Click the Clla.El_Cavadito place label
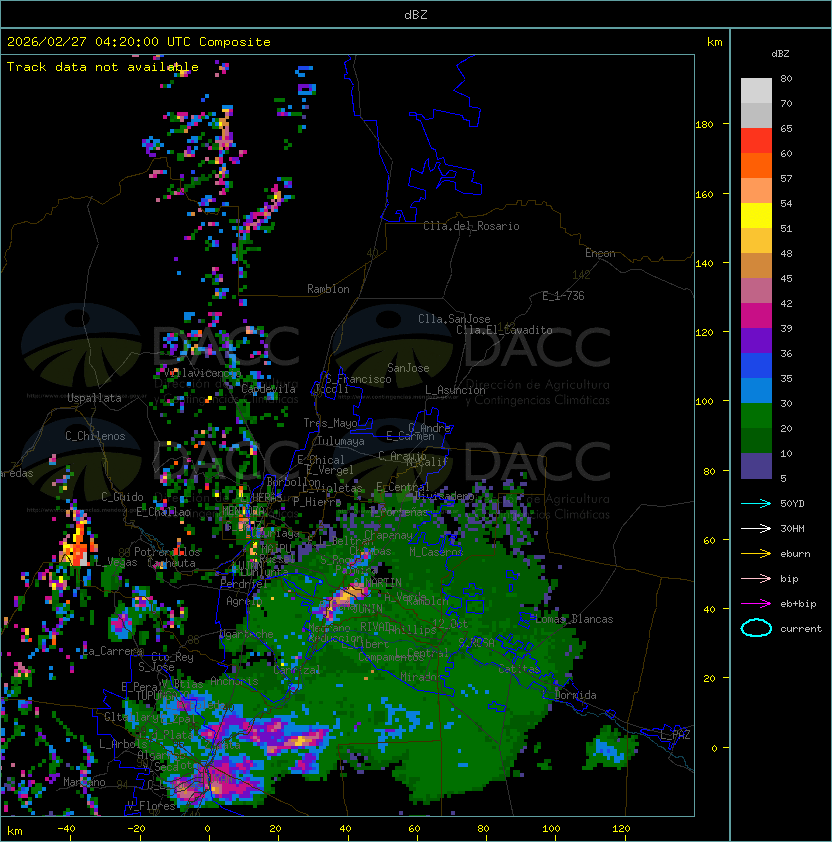Image resolution: width=832 pixels, height=842 pixels. pyautogui.click(x=504, y=330)
